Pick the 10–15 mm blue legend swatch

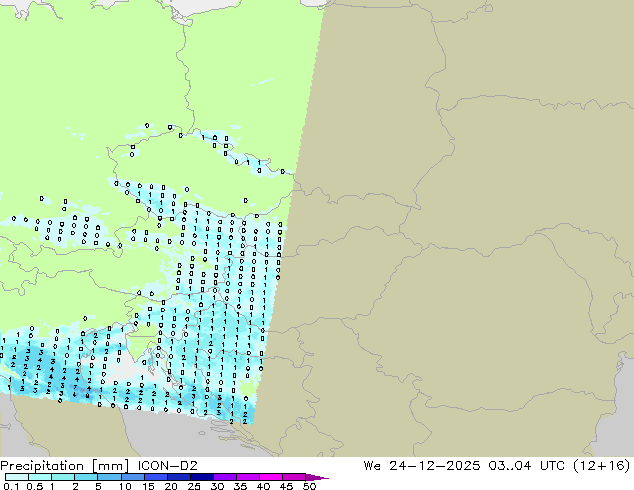(x=132, y=477)
